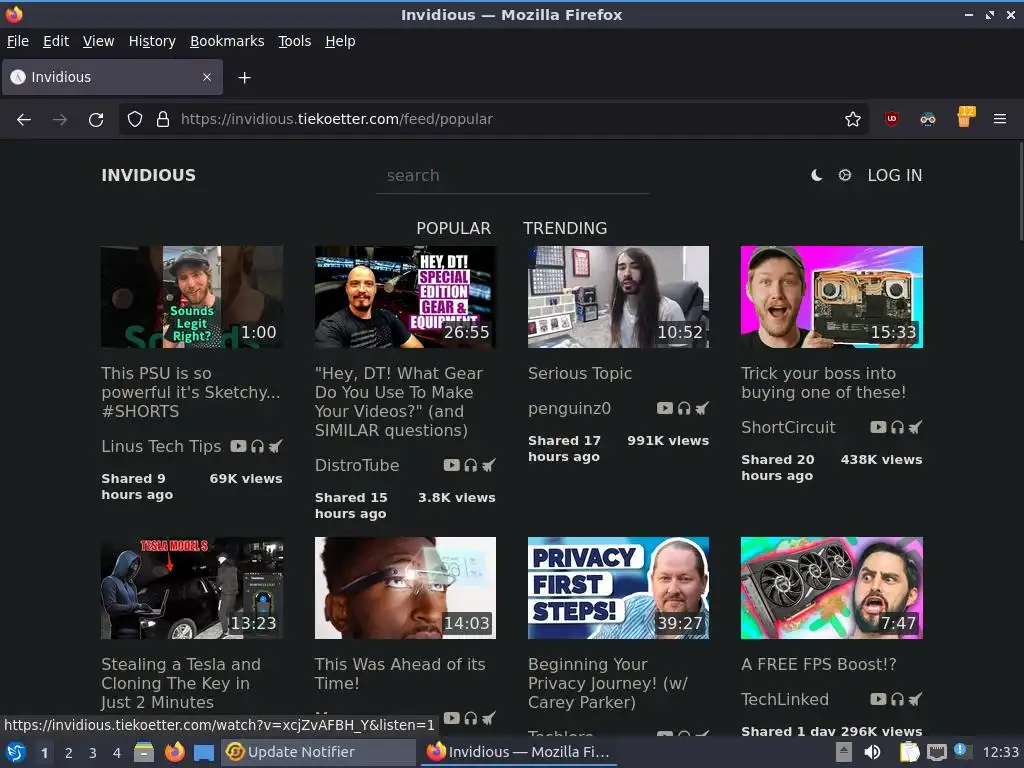The height and width of the screenshot is (768, 1024).
Task: Open the Bookmarks menu
Action: click(x=227, y=41)
